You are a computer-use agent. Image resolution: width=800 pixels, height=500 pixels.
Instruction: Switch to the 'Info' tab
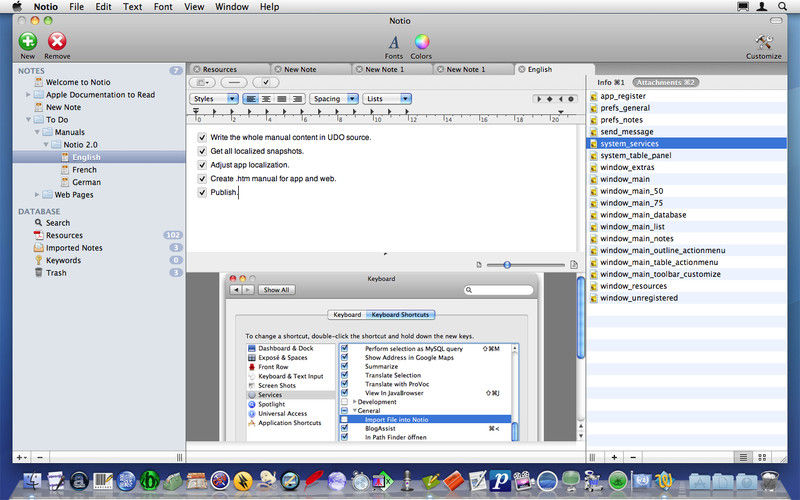(610, 82)
